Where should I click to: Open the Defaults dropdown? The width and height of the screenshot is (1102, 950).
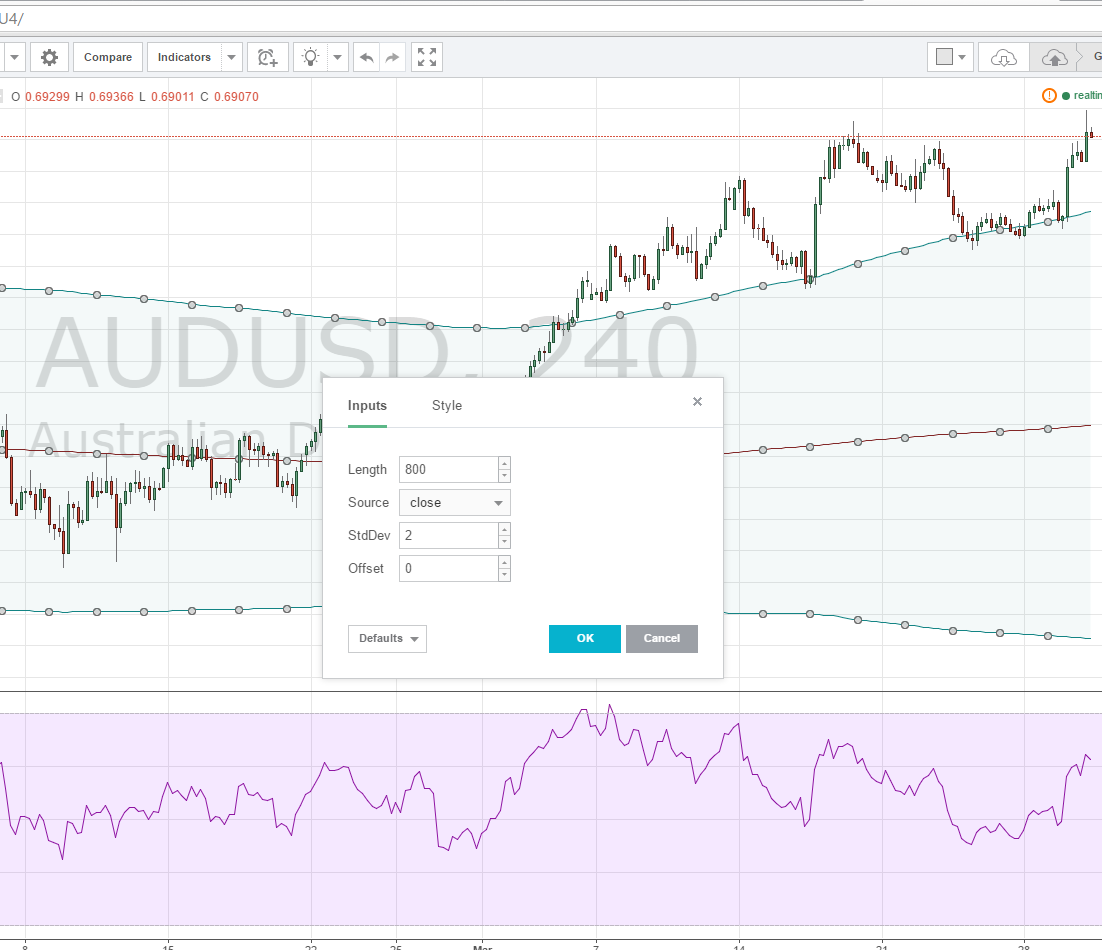coord(387,639)
